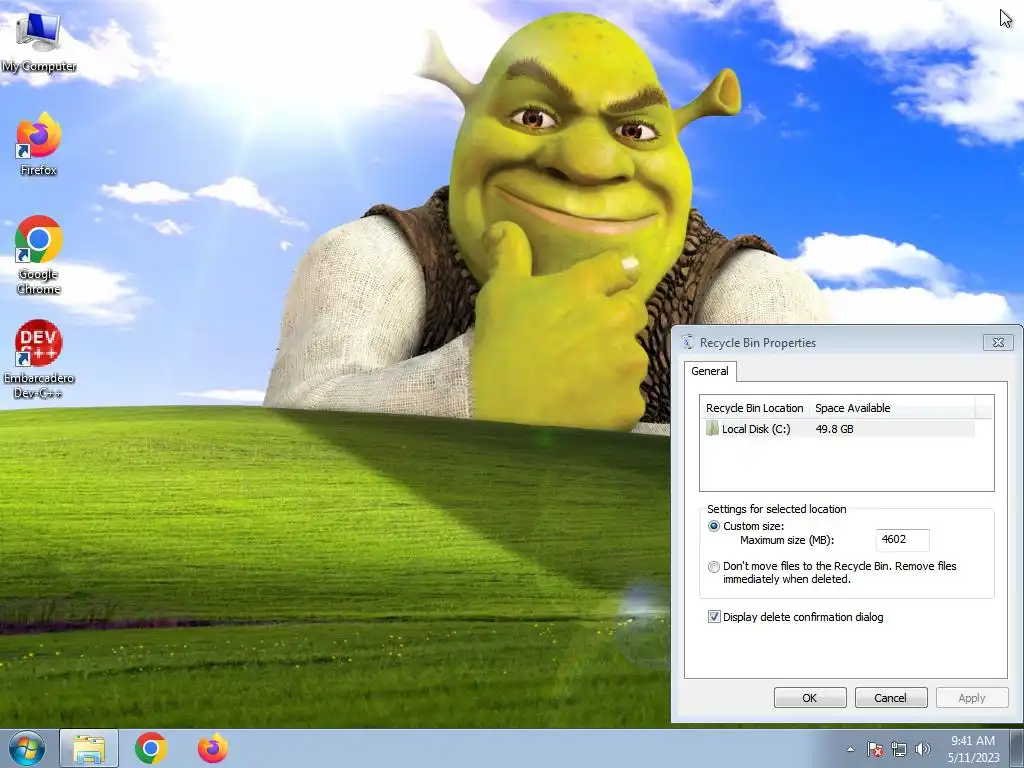Image resolution: width=1024 pixels, height=768 pixels.
Task: Click the Apply button
Action: coord(972,697)
